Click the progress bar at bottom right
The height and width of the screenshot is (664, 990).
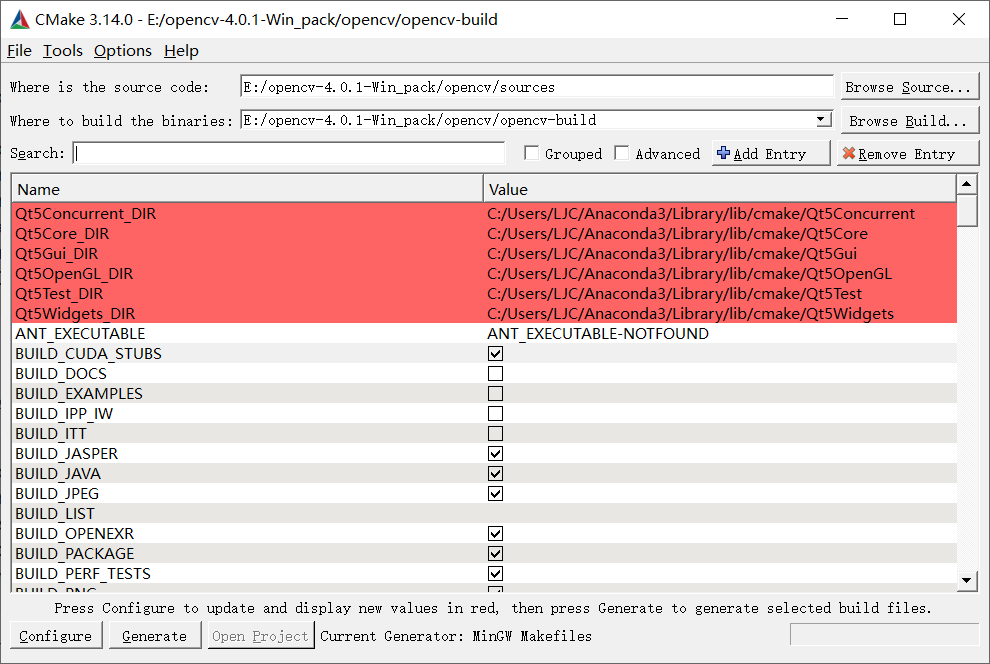coord(884,633)
